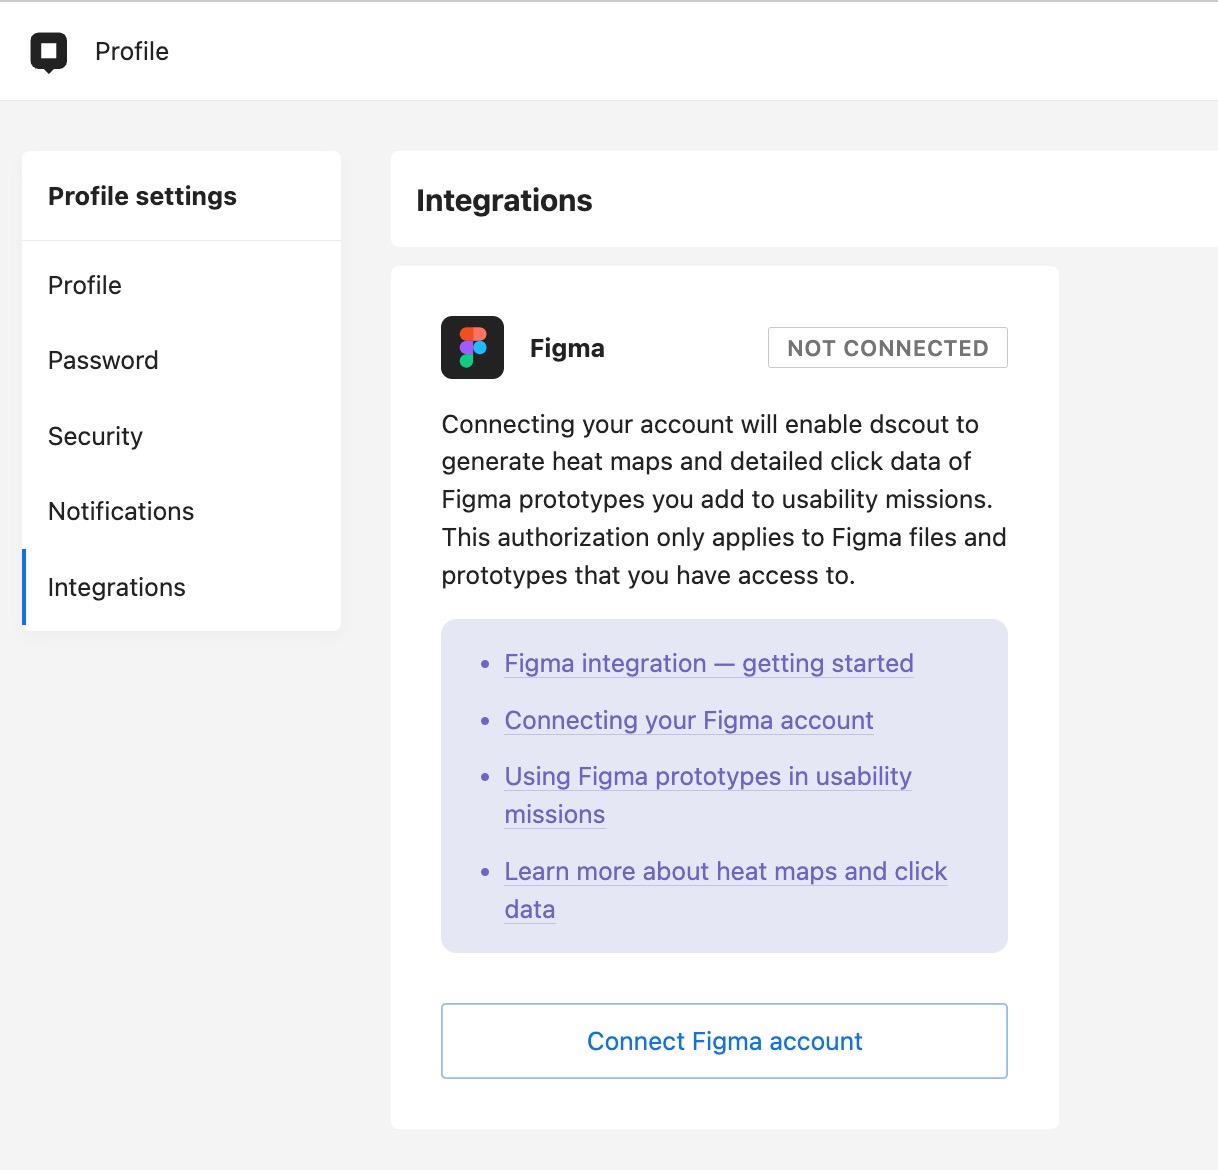This screenshot has width=1218, height=1170.
Task: Open Security settings
Action: point(95,436)
